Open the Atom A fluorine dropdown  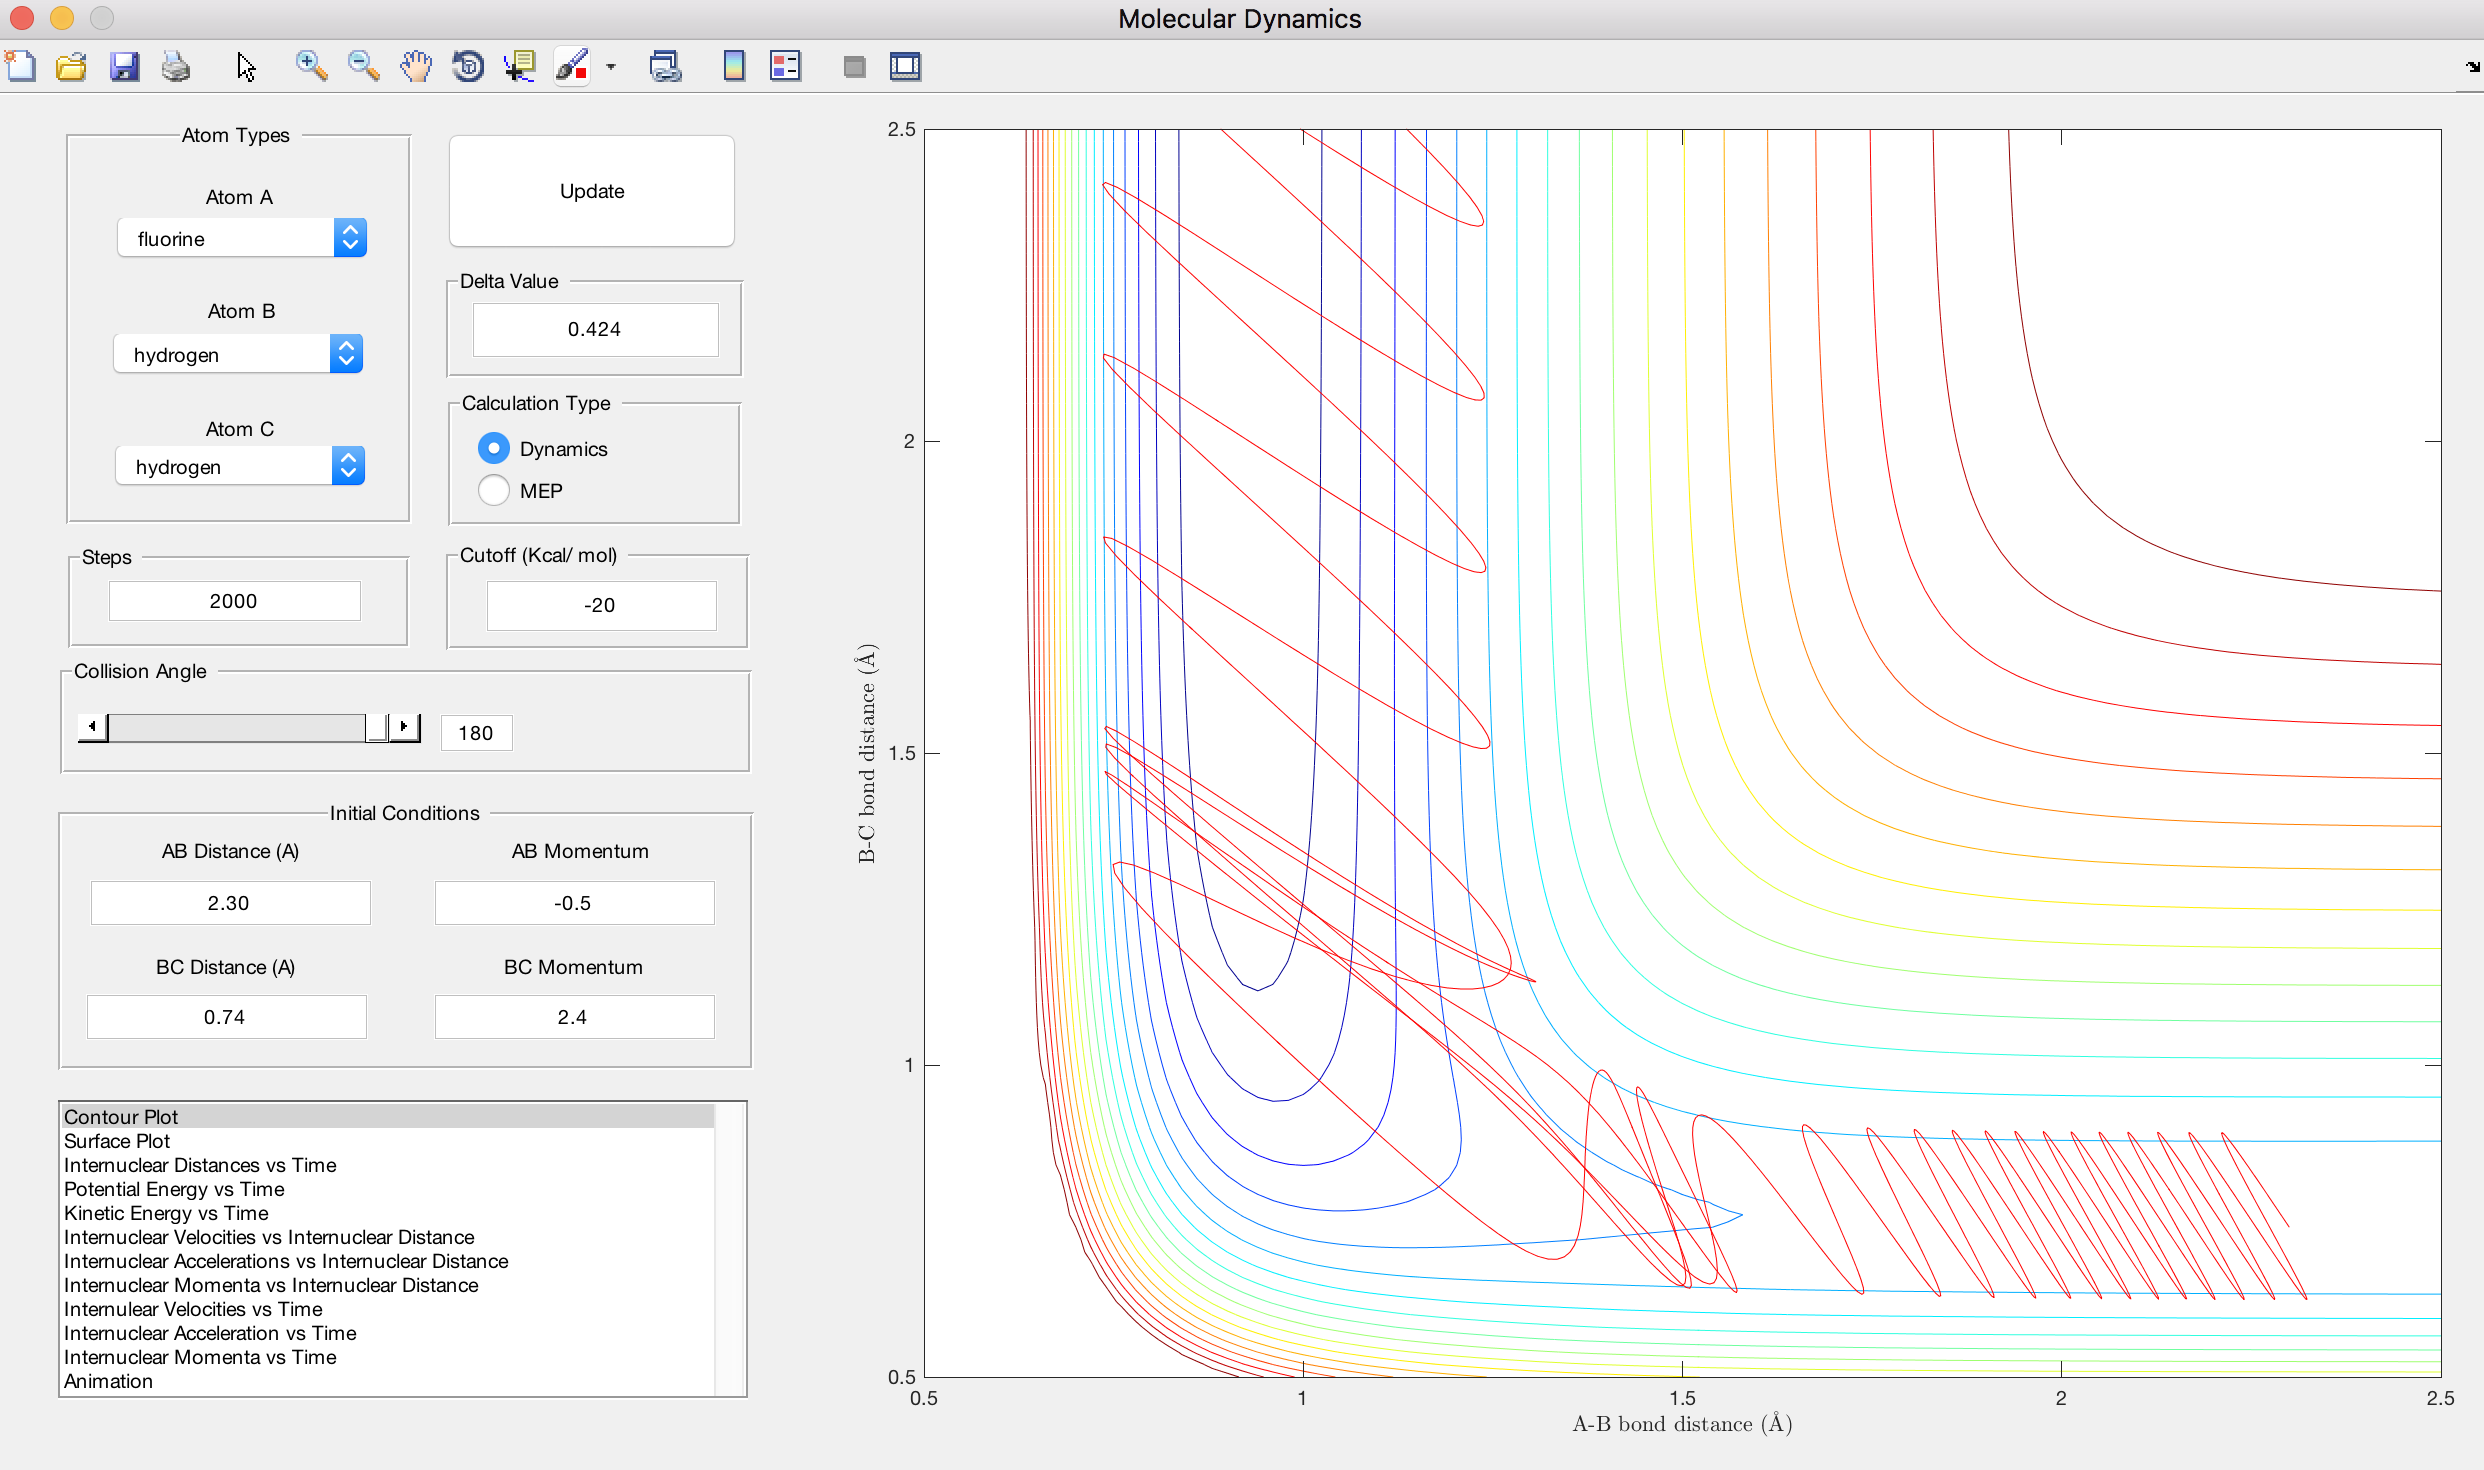click(x=242, y=239)
